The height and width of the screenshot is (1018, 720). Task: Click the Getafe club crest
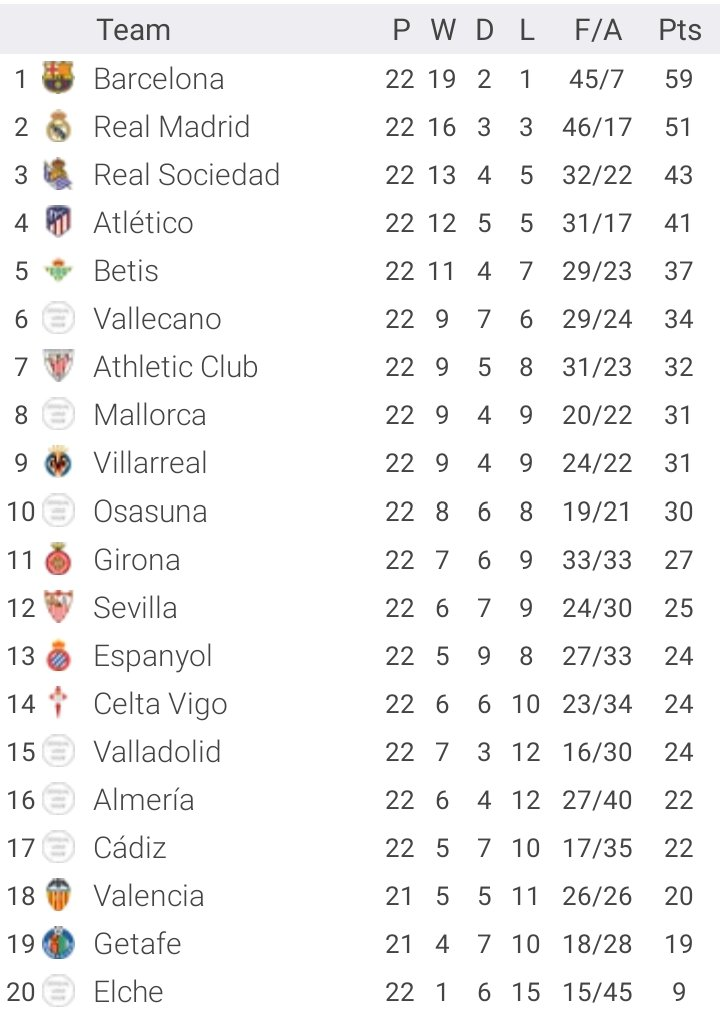(x=58, y=943)
